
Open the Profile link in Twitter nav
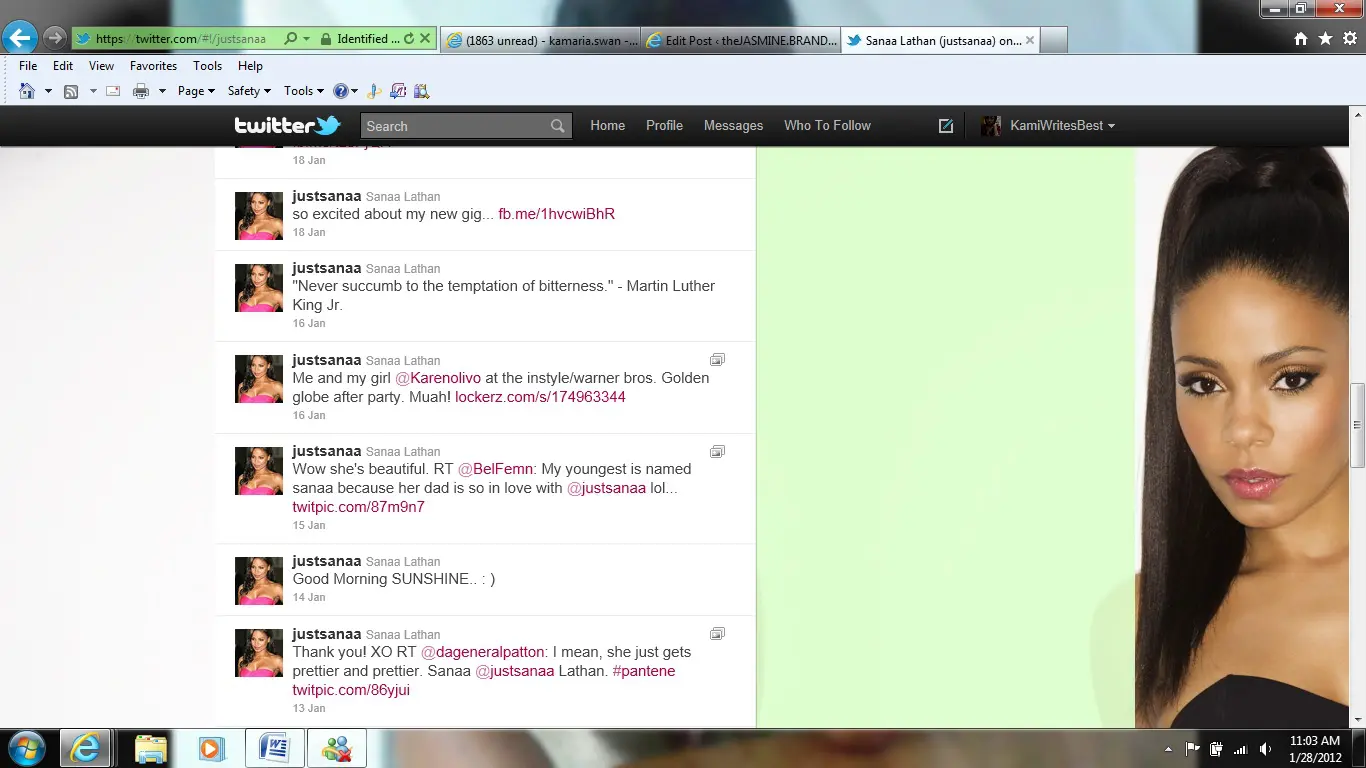[664, 126]
